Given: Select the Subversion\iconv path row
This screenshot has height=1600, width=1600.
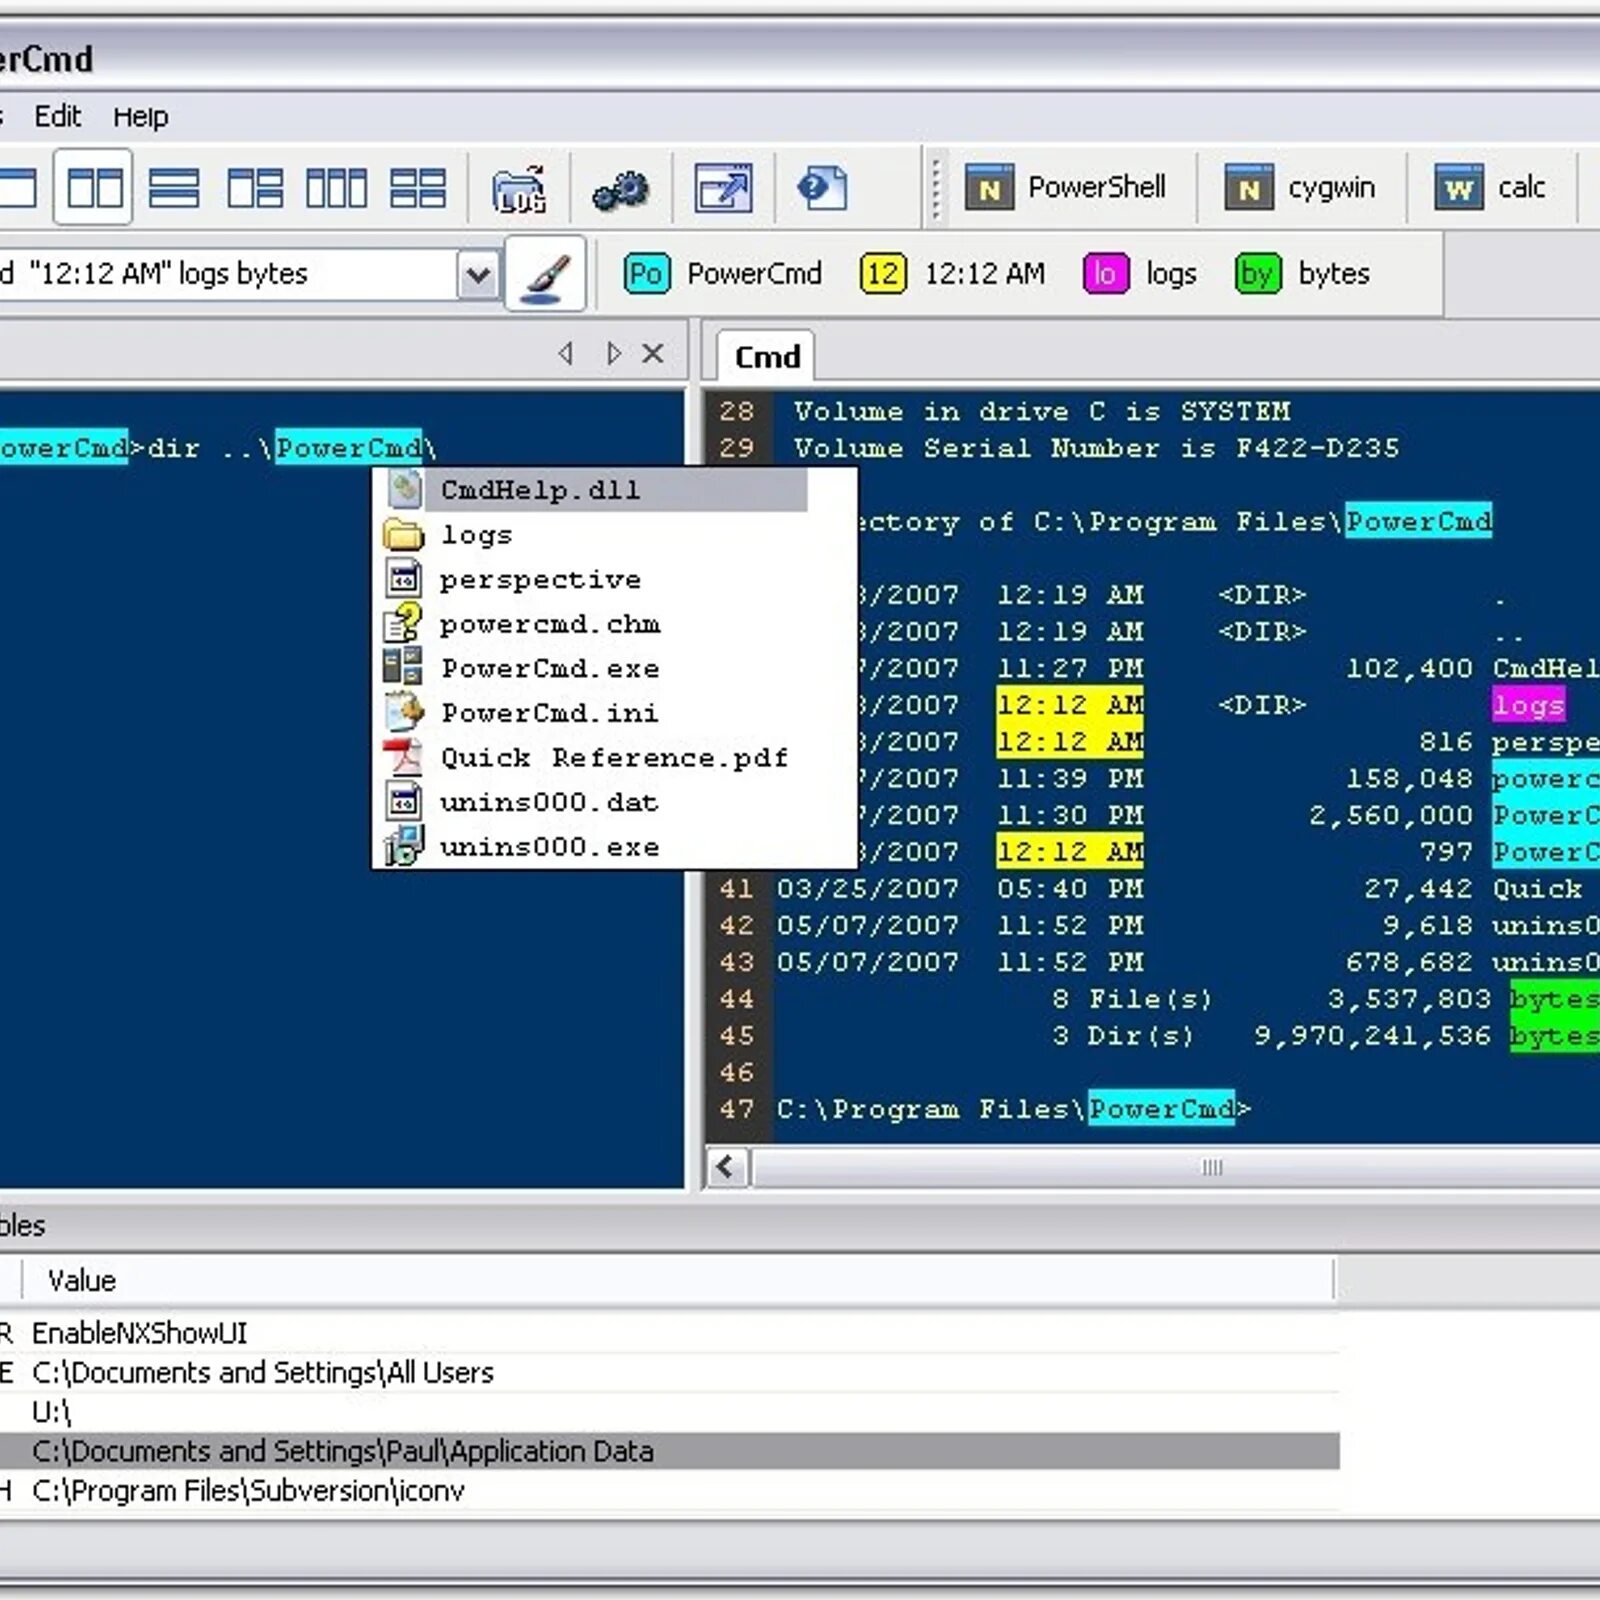Looking at the screenshot, I should (668, 1491).
